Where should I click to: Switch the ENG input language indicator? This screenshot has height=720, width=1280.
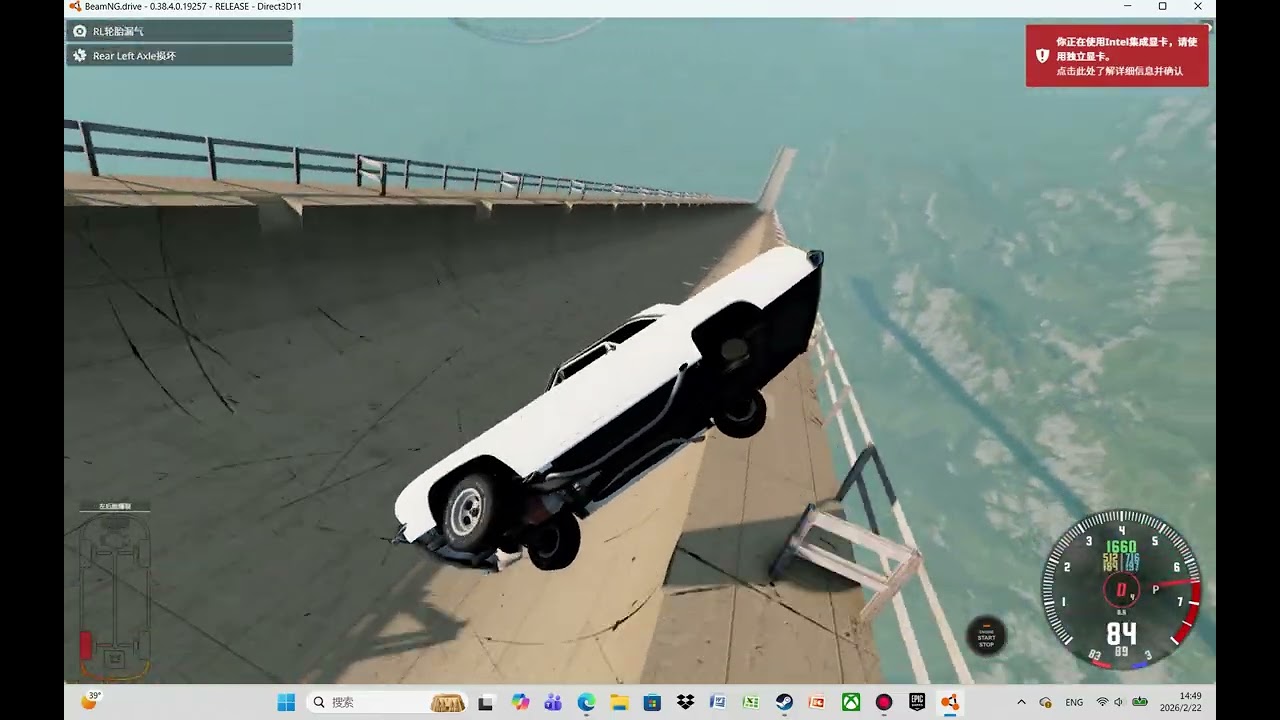click(x=1074, y=703)
